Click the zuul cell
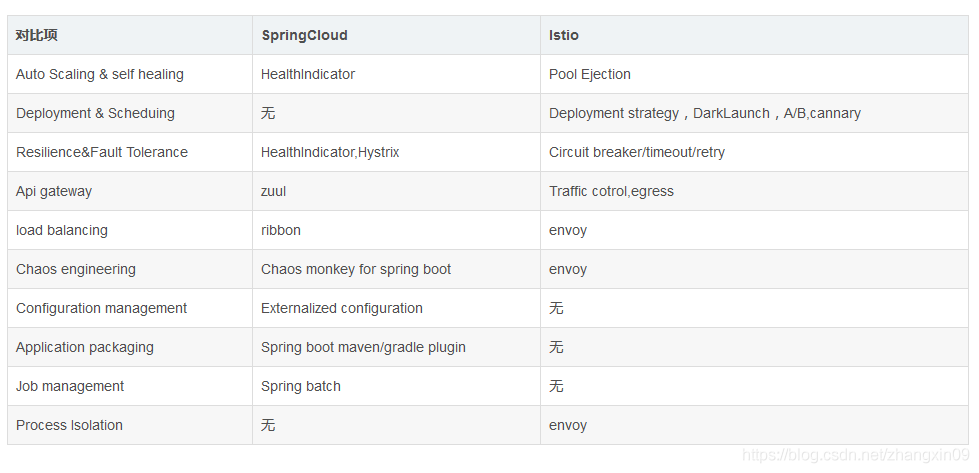This screenshot has width=979, height=473. coord(273,191)
